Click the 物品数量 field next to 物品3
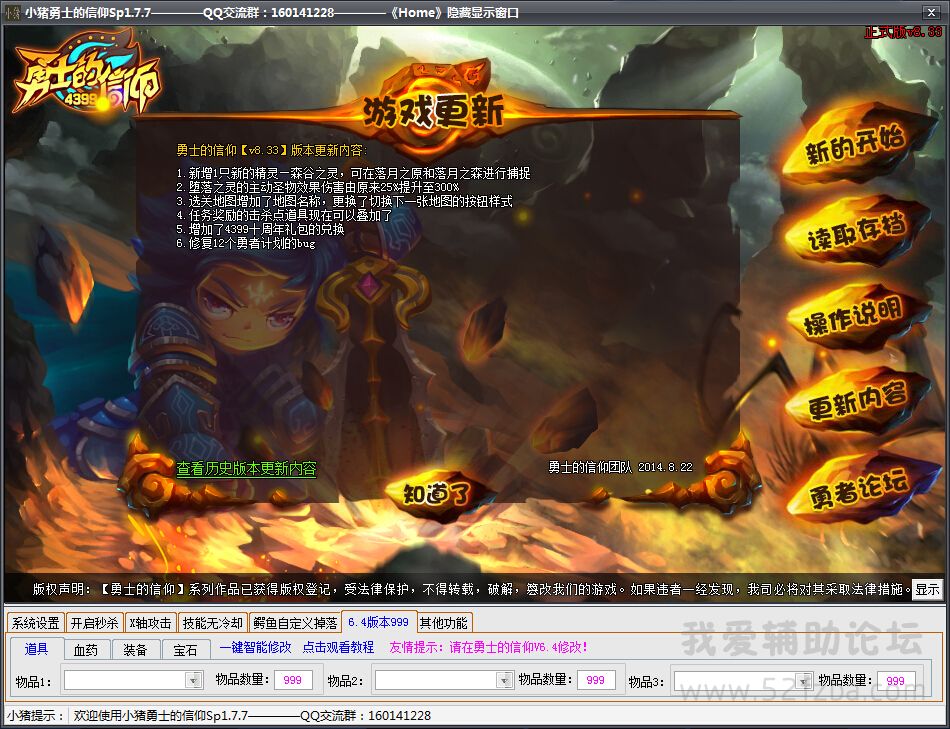Viewport: 950px width, 729px height. [896, 681]
